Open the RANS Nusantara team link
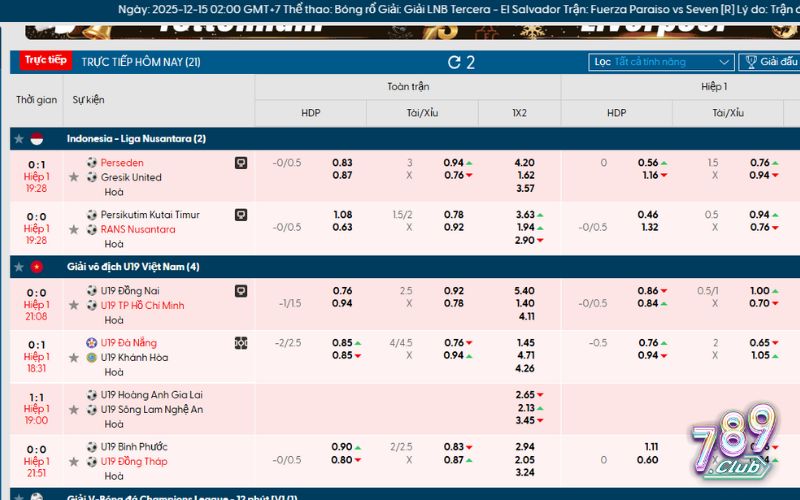The image size is (800, 500). [138, 229]
